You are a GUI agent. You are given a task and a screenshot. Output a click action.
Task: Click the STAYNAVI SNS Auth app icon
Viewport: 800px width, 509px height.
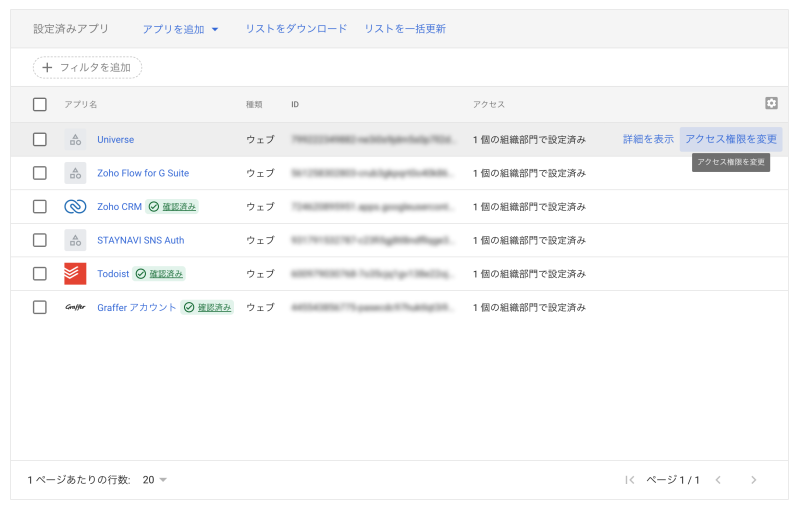click(75, 240)
